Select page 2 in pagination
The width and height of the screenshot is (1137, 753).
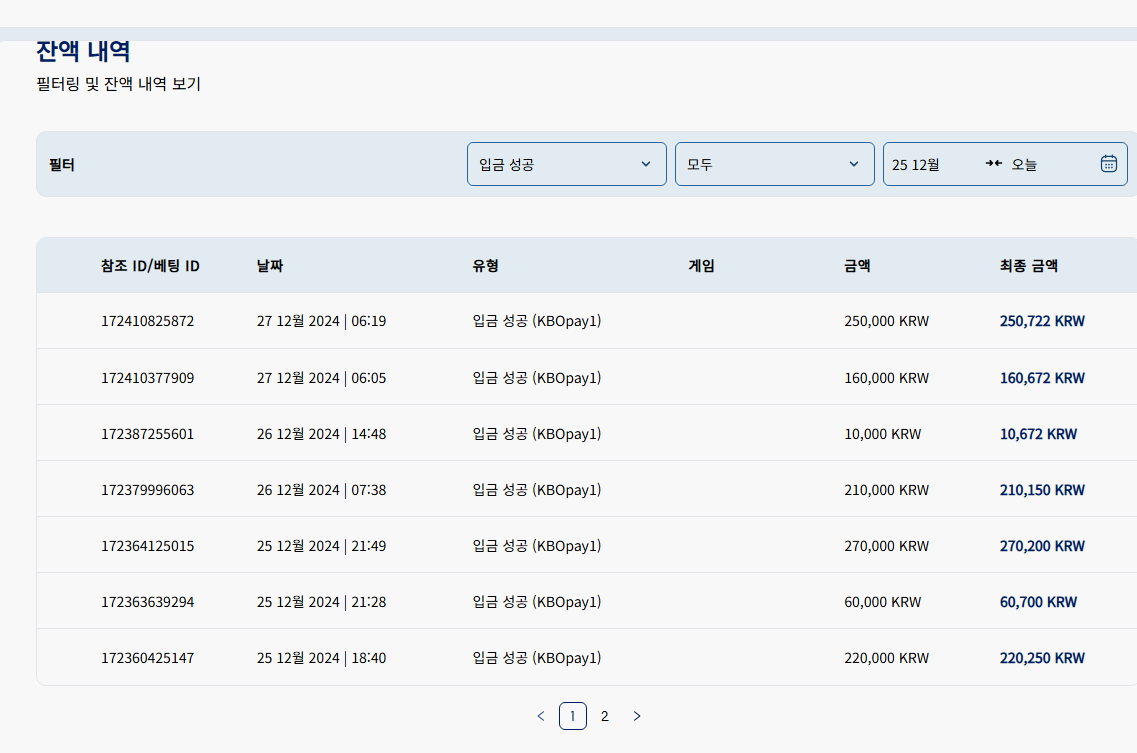pos(605,716)
